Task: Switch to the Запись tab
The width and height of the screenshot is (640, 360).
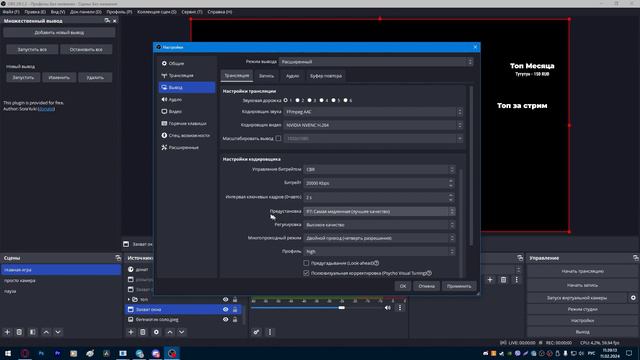Action: coord(266,76)
